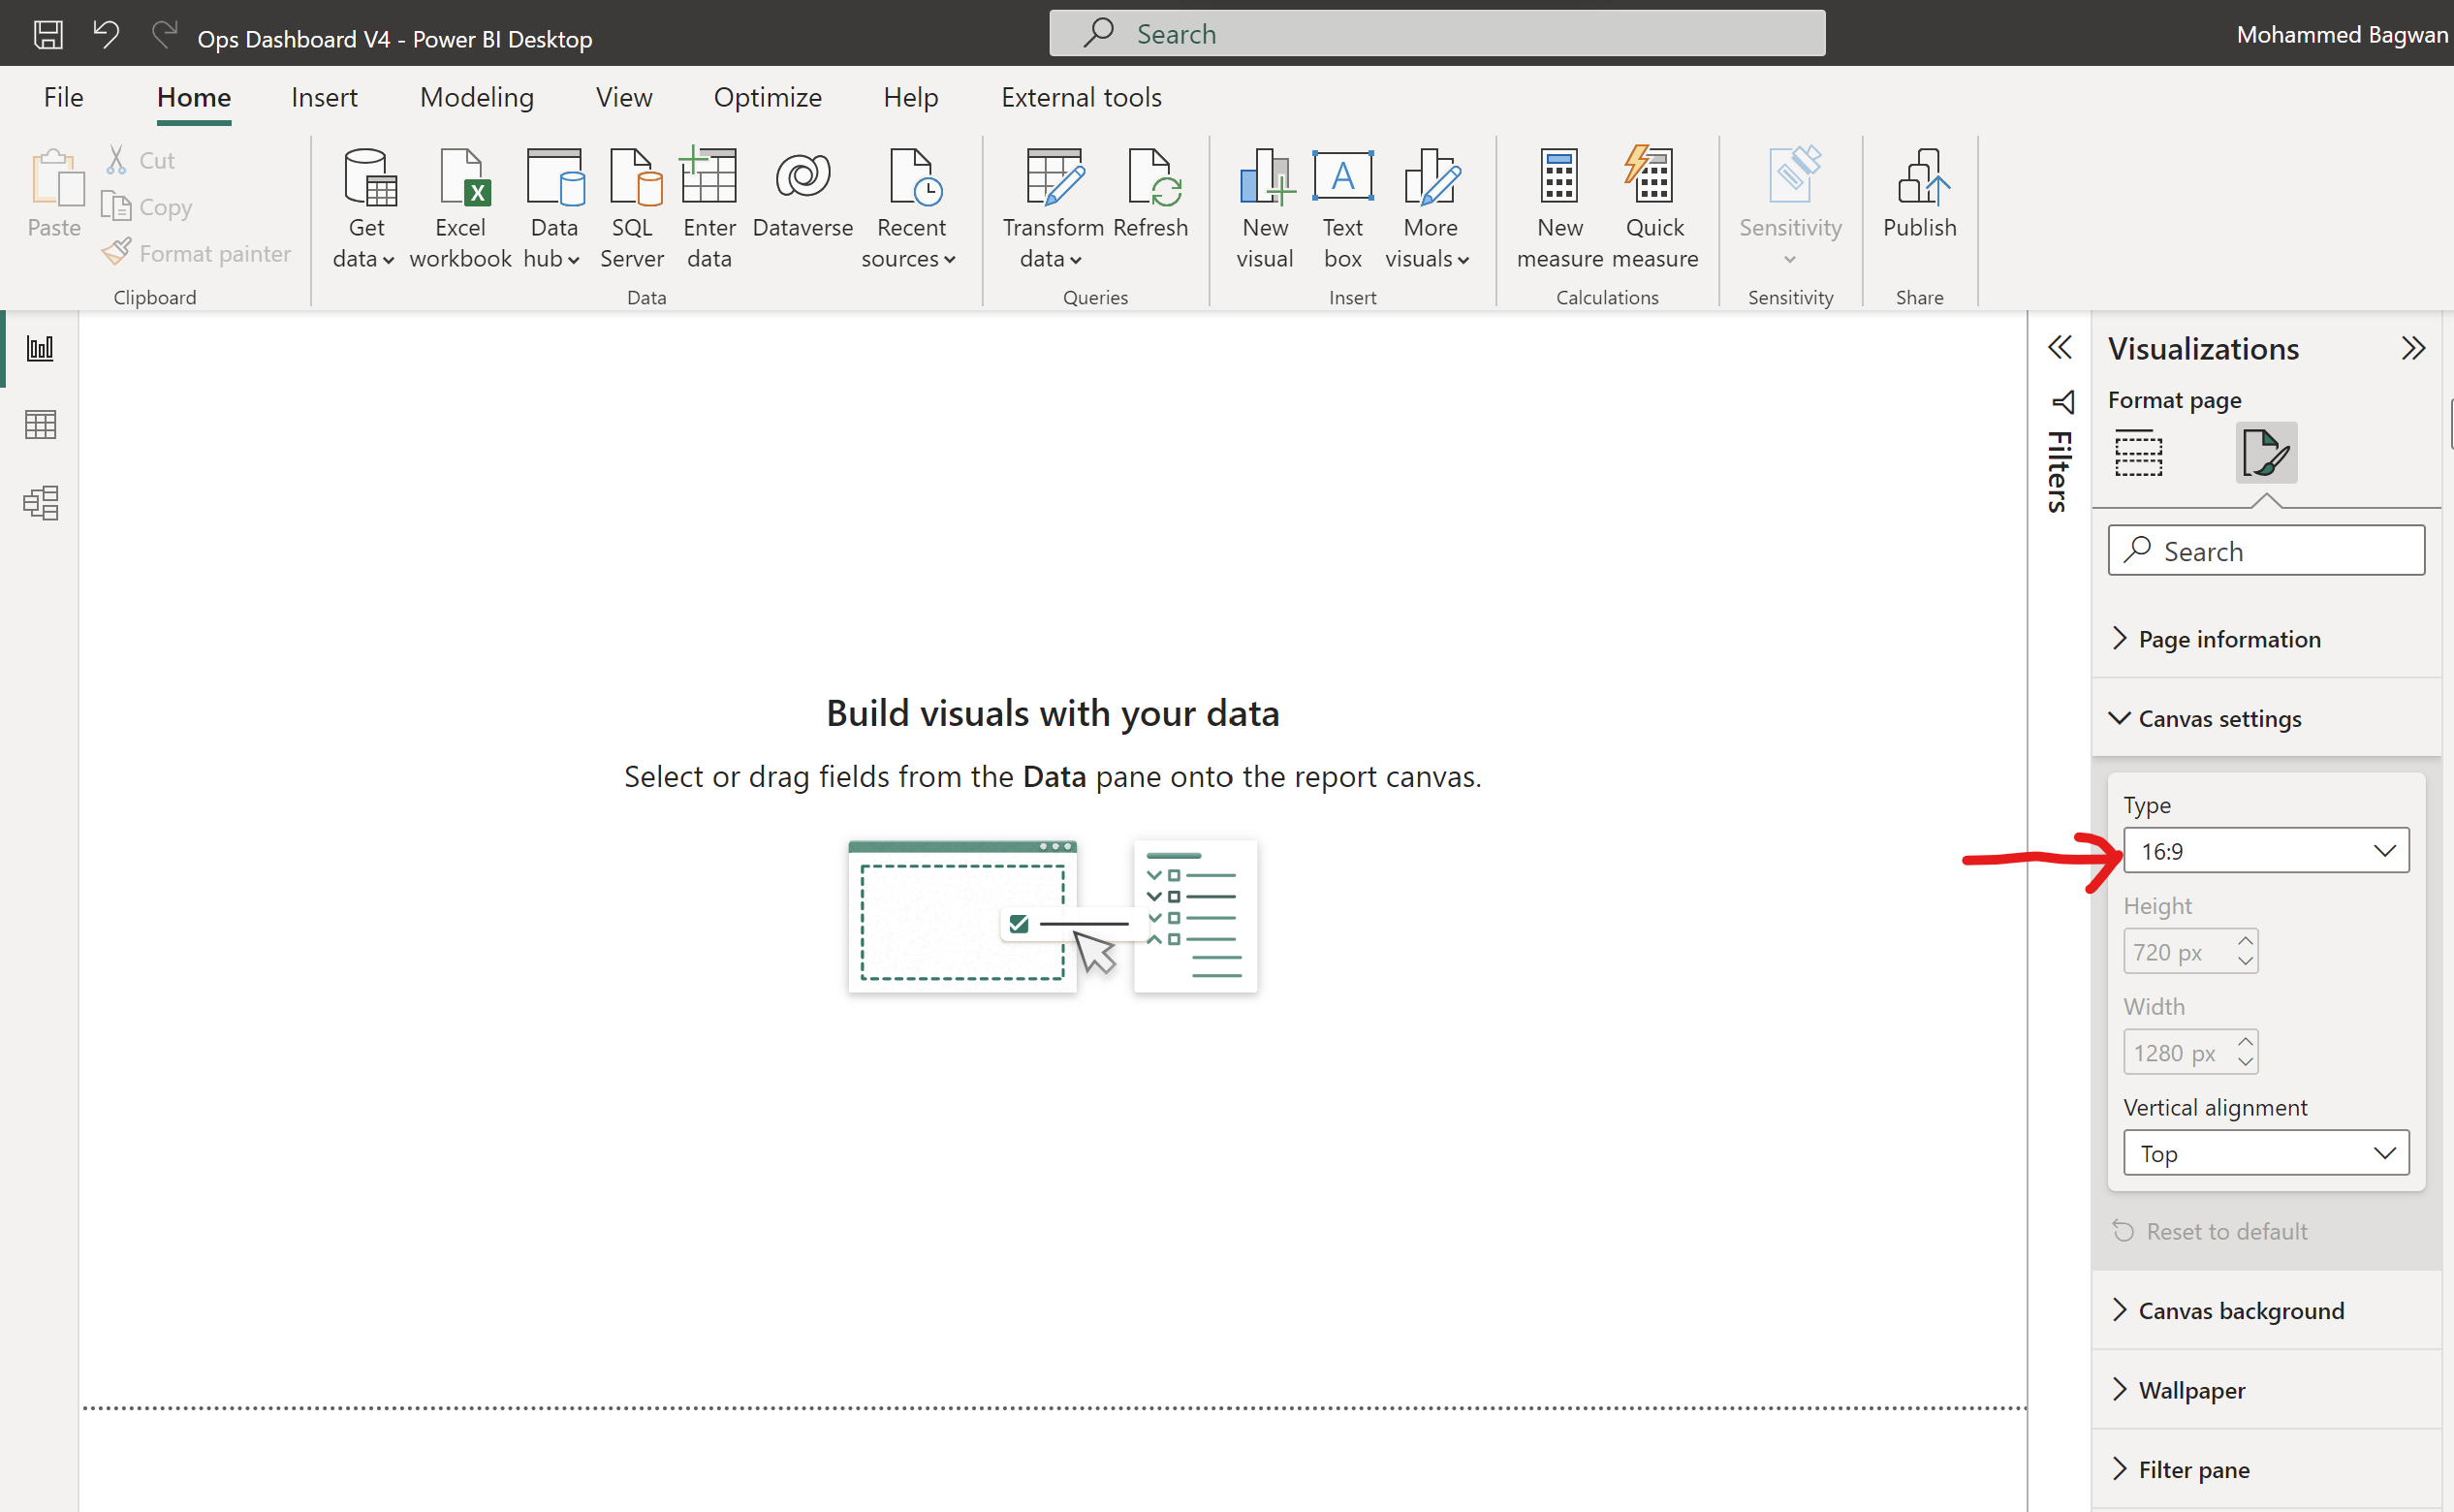This screenshot has width=2454, height=1512.
Task: Collapse the Canvas settings section
Action: [2218, 718]
